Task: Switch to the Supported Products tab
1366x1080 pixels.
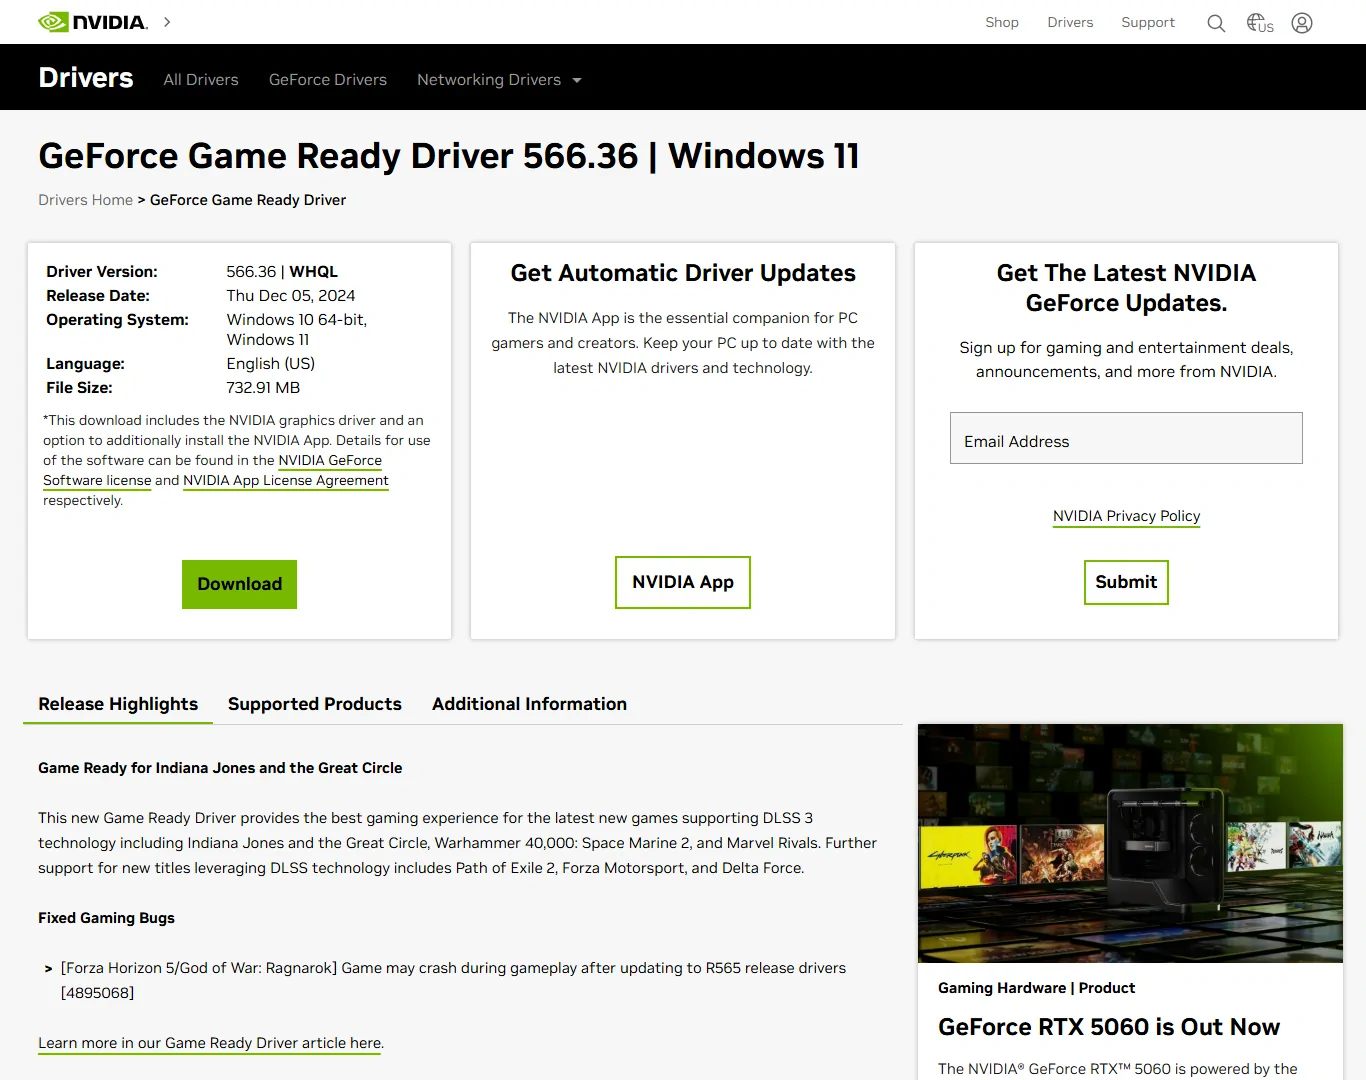Action: [x=315, y=704]
